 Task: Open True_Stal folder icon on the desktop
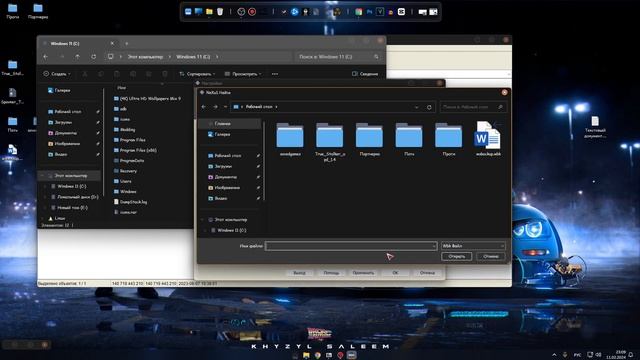click(x=13, y=68)
